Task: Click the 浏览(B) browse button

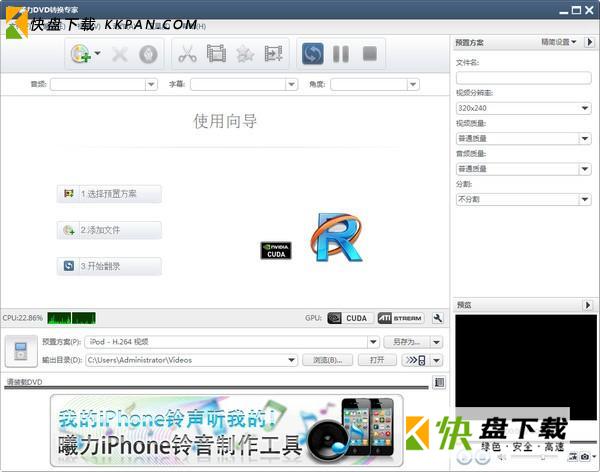Action: 328,360
